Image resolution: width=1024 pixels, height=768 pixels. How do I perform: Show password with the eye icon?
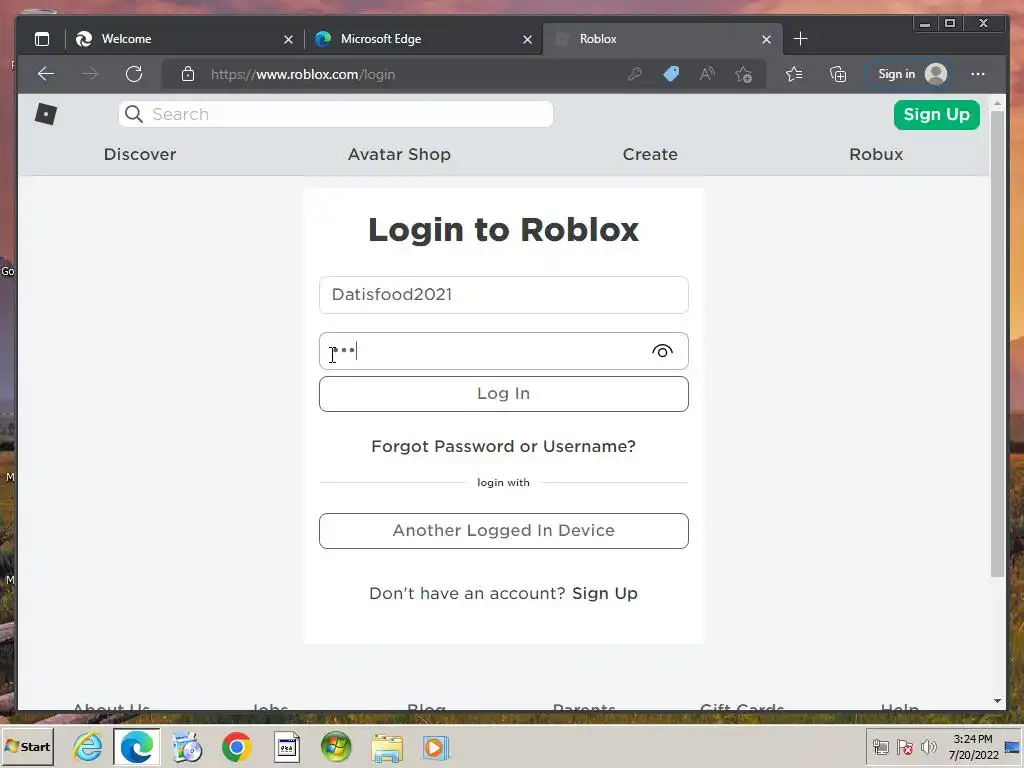pos(662,351)
